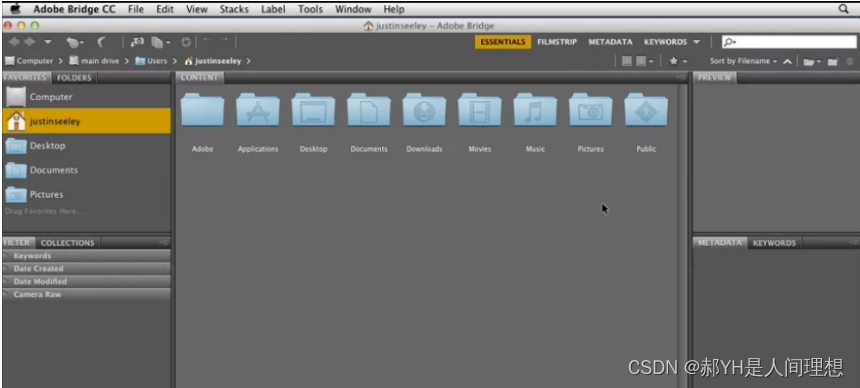Select Desktop in Favorites

pos(86,145)
